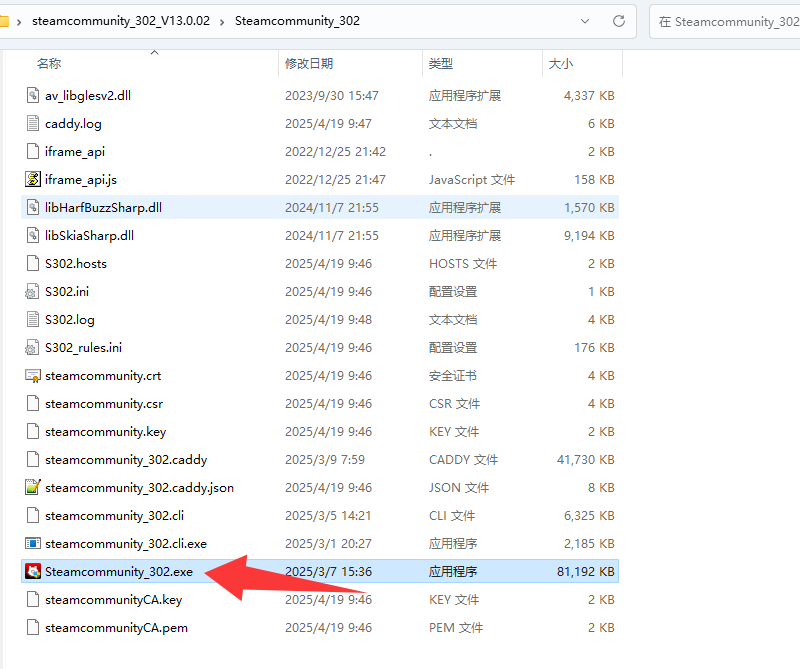Refresh the folder using the address bar icon
Screen dimensions: 800x669
point(619,20)
